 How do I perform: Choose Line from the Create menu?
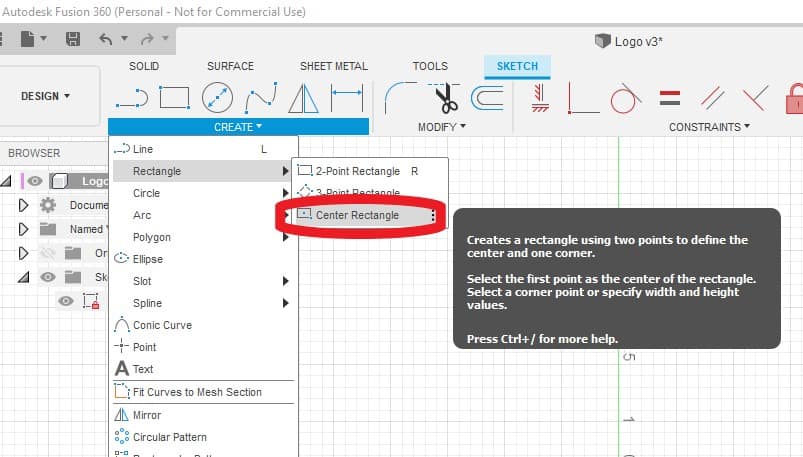(x=204, y=149)
